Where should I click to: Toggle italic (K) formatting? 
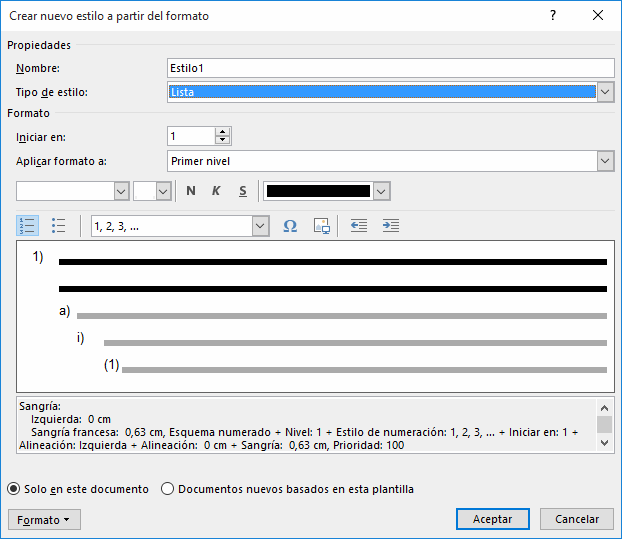[216, 191]
